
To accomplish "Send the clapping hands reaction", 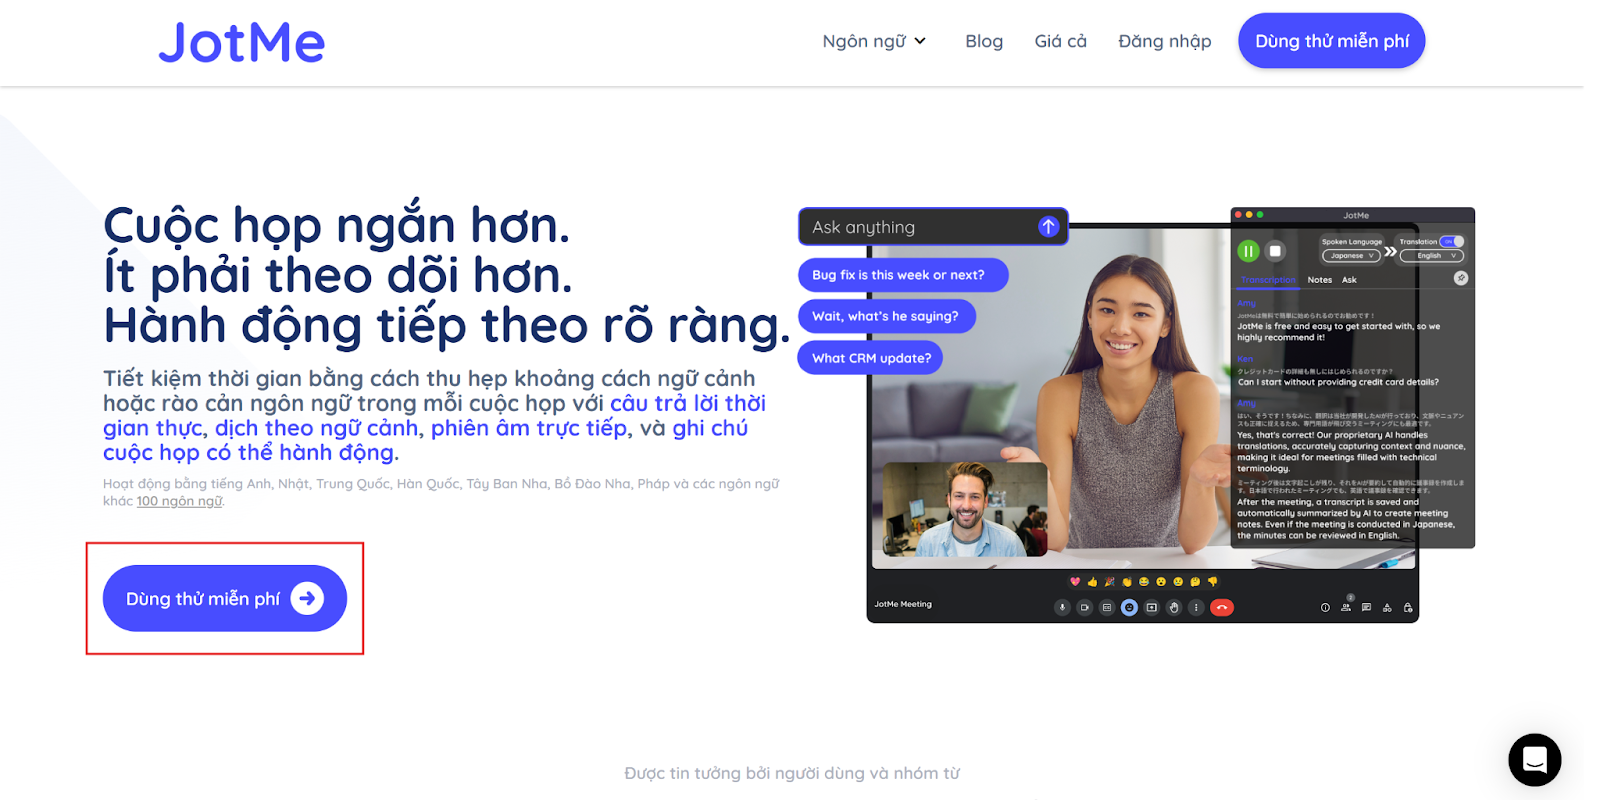I will [1127, 581].
